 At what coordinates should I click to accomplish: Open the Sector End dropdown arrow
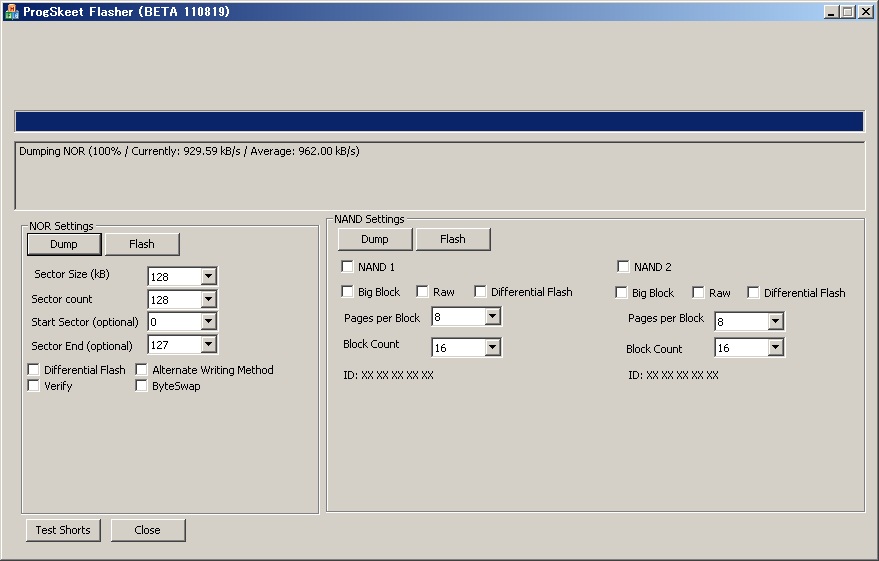coord(209,345)
